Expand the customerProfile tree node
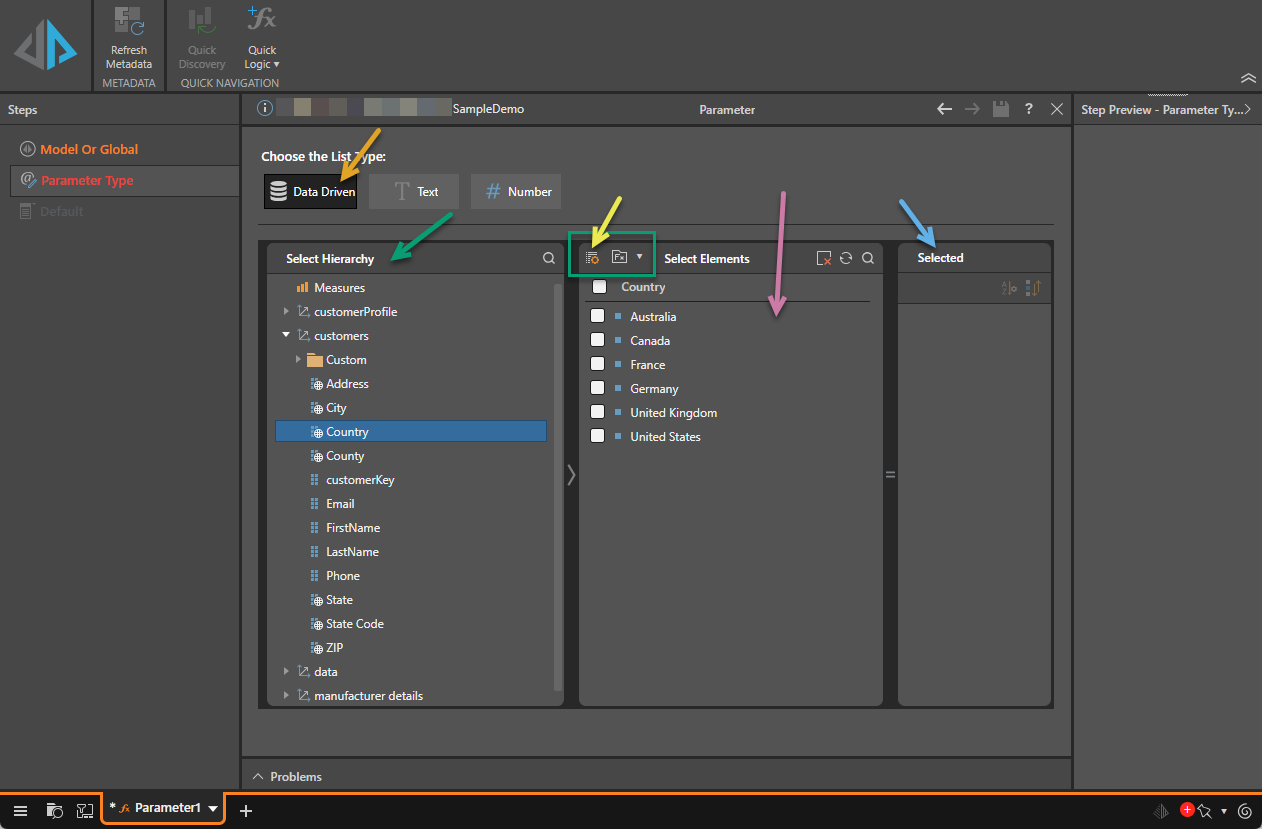The width and height of the screenshot is (1262, 829). pos(287,312)
